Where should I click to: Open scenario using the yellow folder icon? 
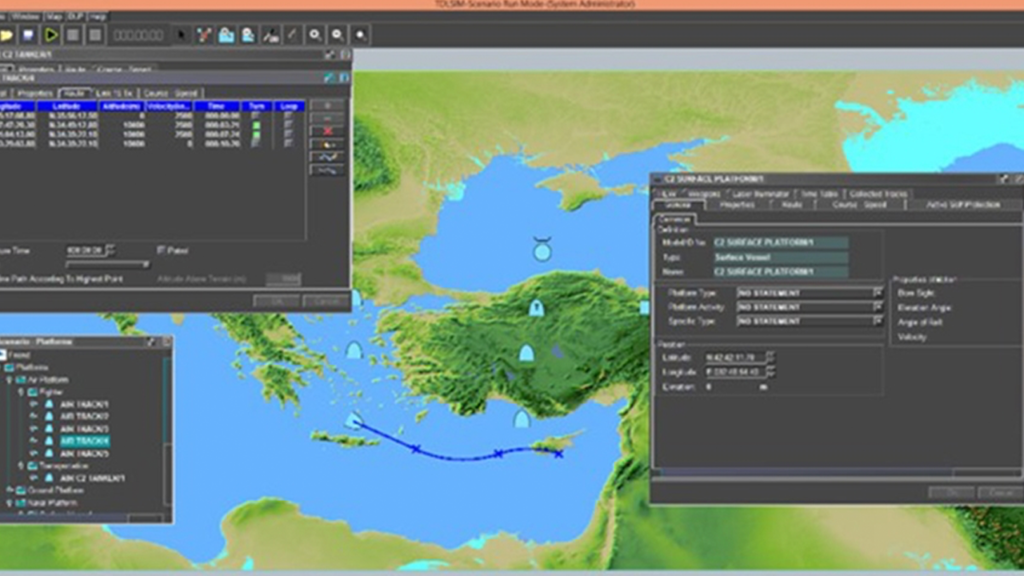[x=7, y=35]
